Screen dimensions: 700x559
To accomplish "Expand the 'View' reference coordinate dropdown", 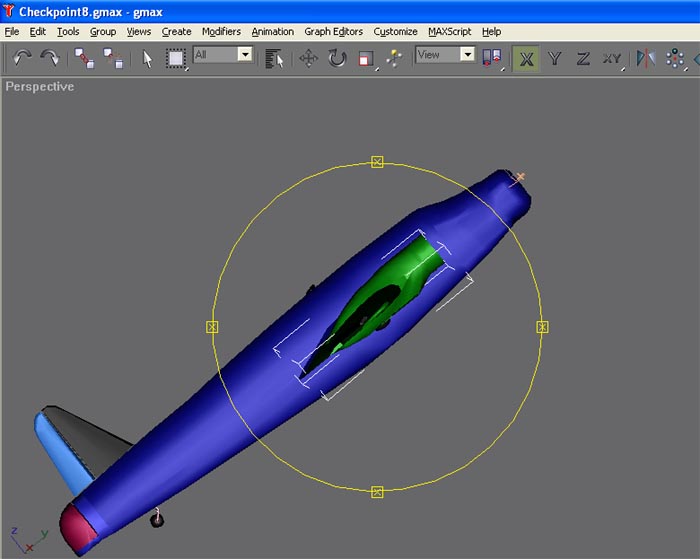I will click(x=466, y=54).
